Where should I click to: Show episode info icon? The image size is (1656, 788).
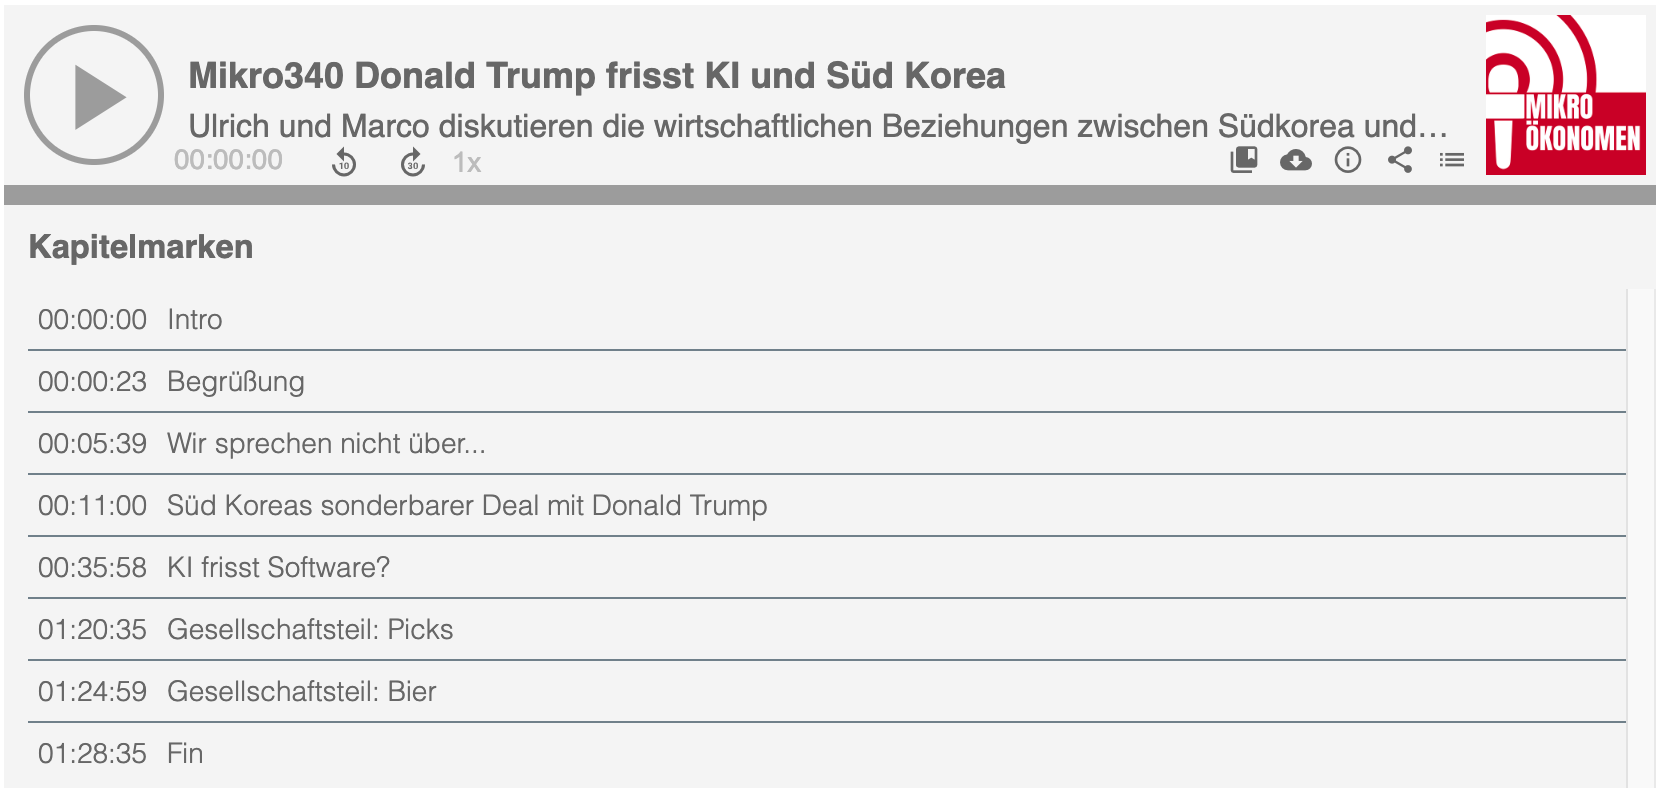[1348, 160]
